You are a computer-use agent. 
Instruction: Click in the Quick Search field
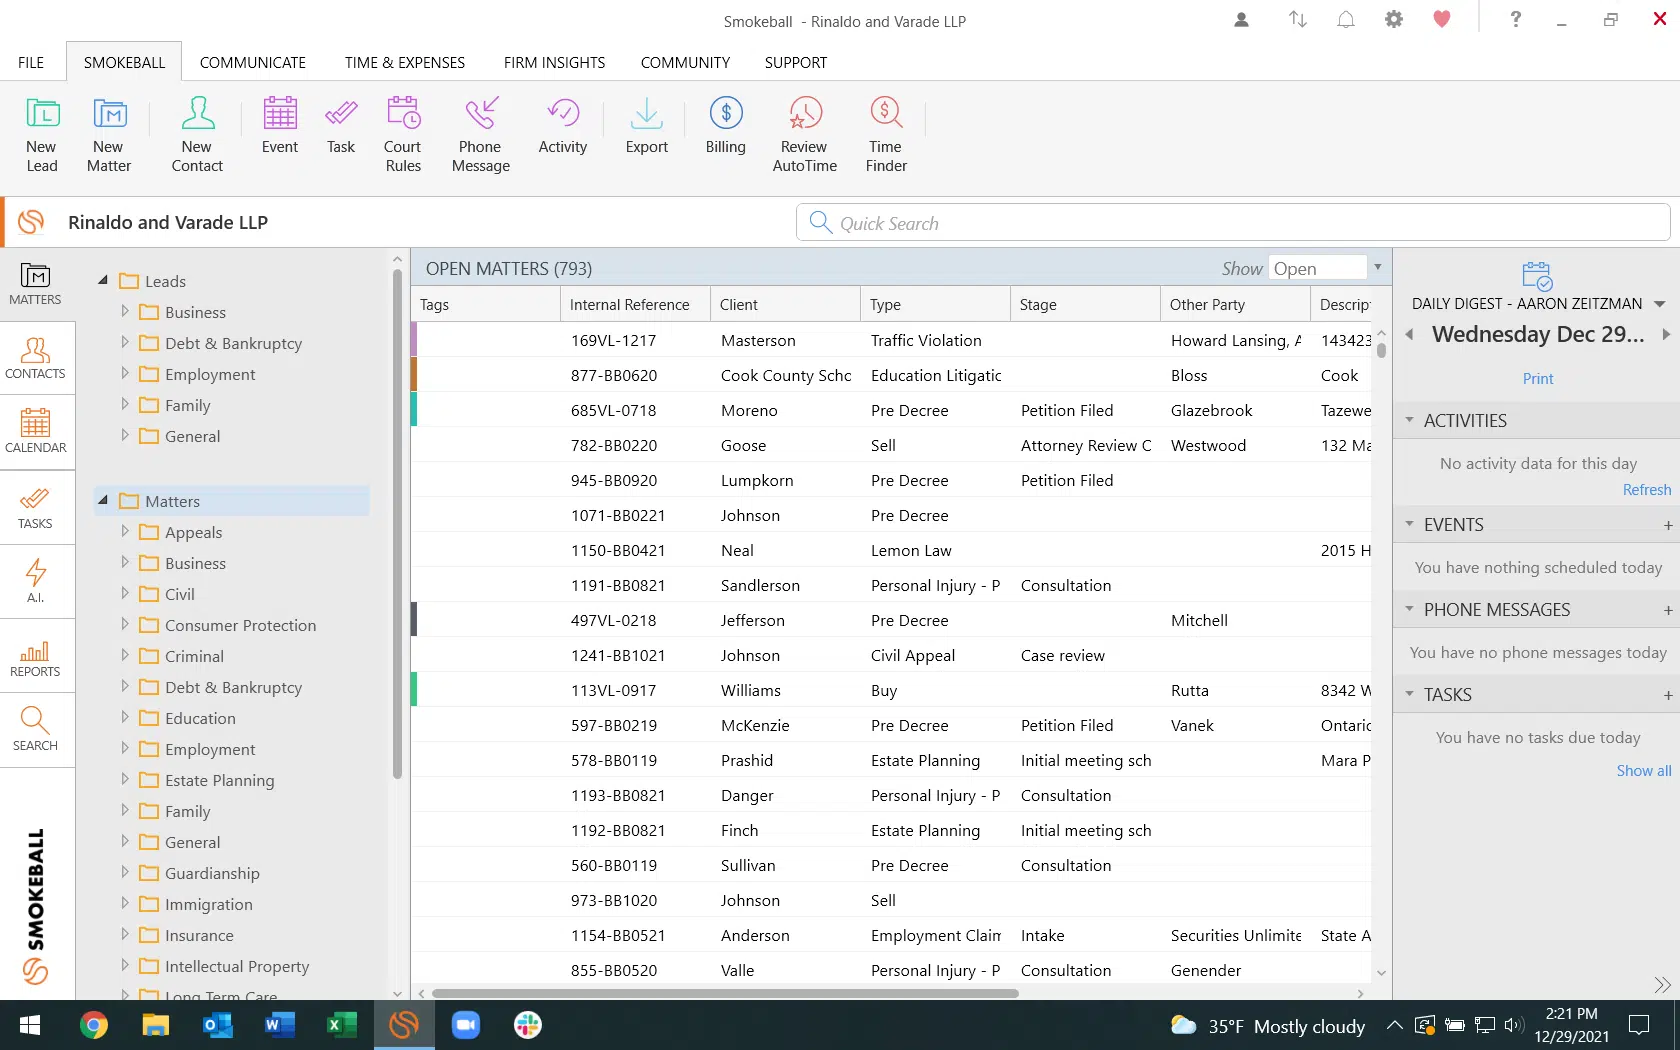(x=1100, y=222)
